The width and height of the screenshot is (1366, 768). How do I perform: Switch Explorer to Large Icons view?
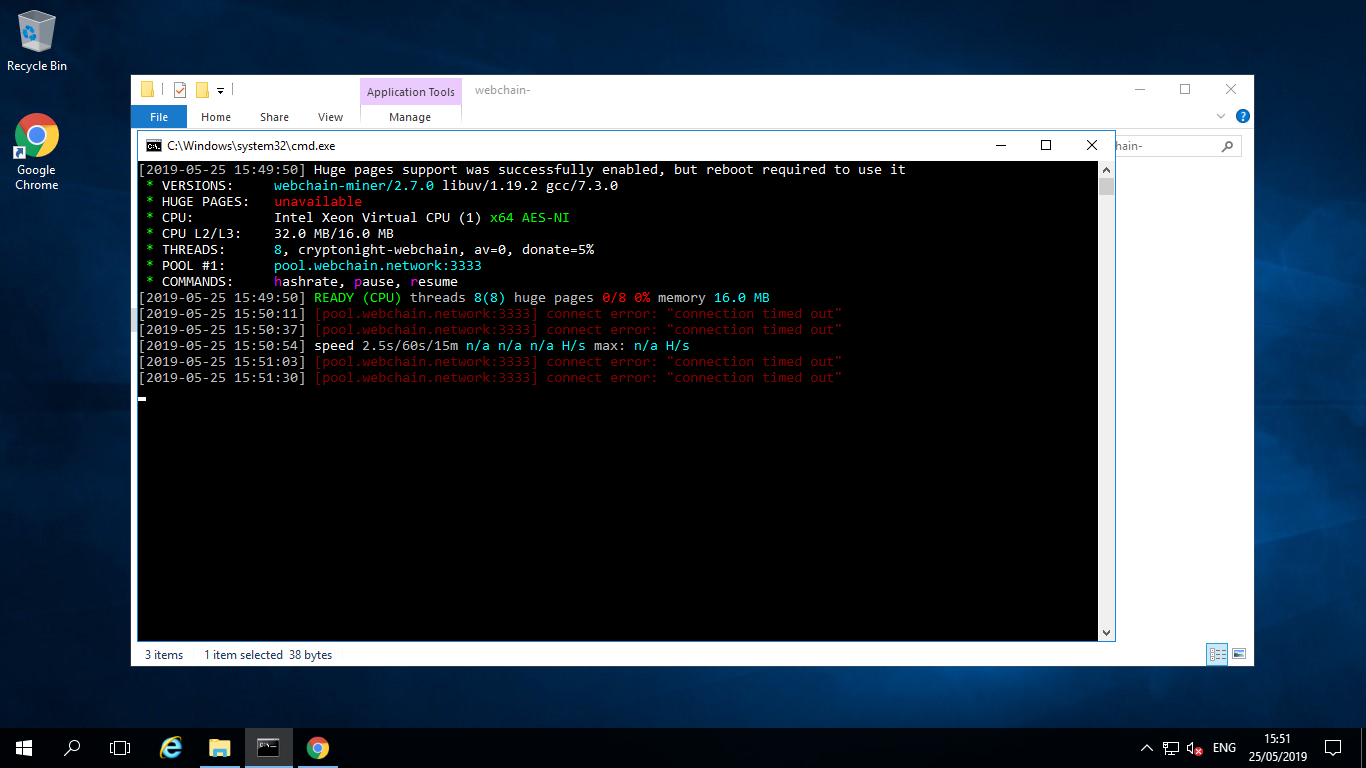pos(1239,655)
